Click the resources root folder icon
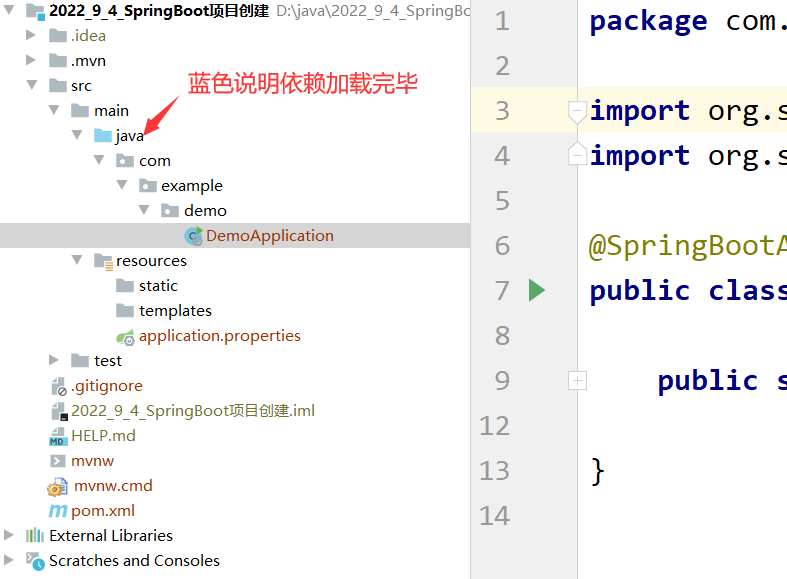Image resolution: width=787 pixels, height=579 pixels. [x=103, y=261]
